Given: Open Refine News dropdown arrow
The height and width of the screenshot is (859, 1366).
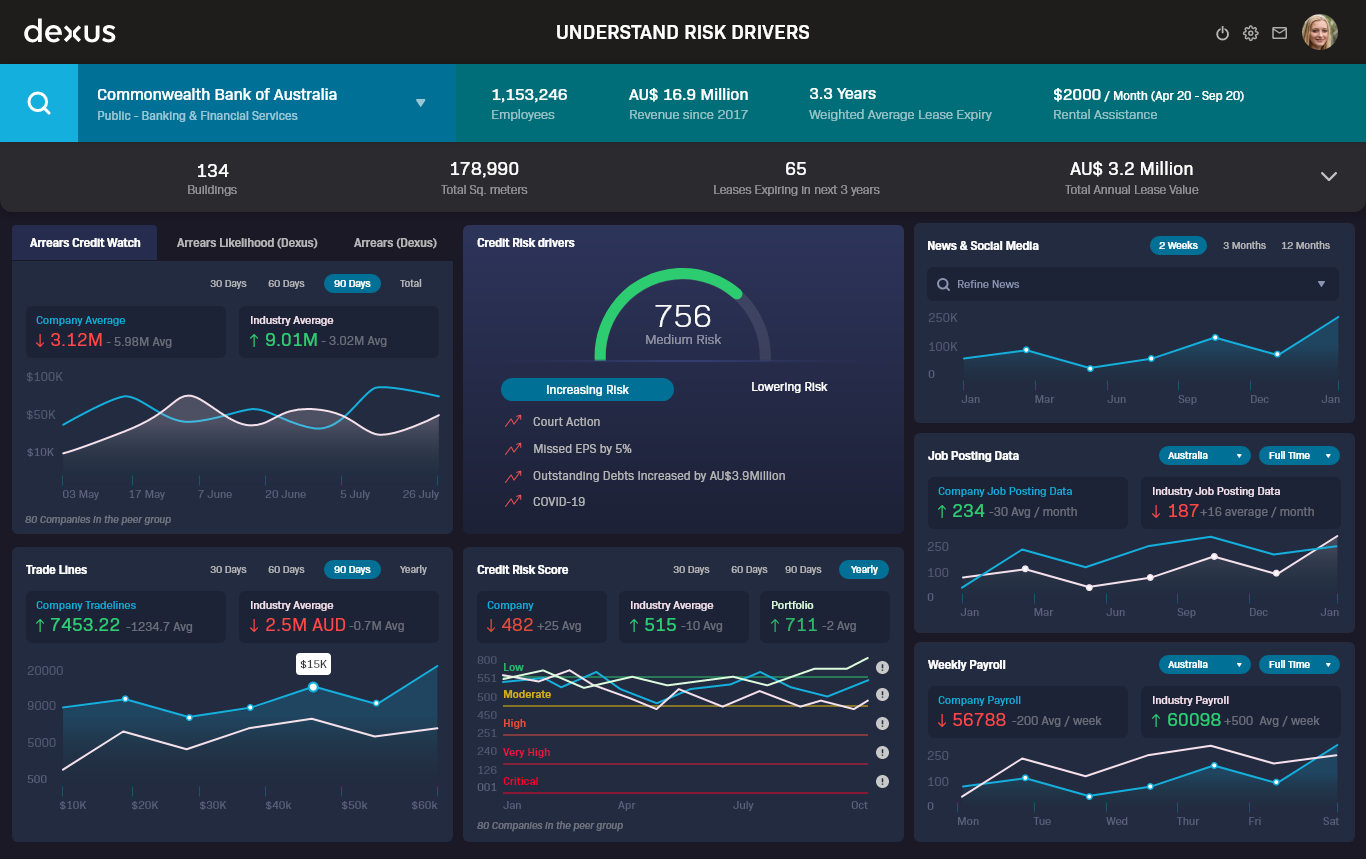Looking at the screenshot, I should click(1321, 284).
